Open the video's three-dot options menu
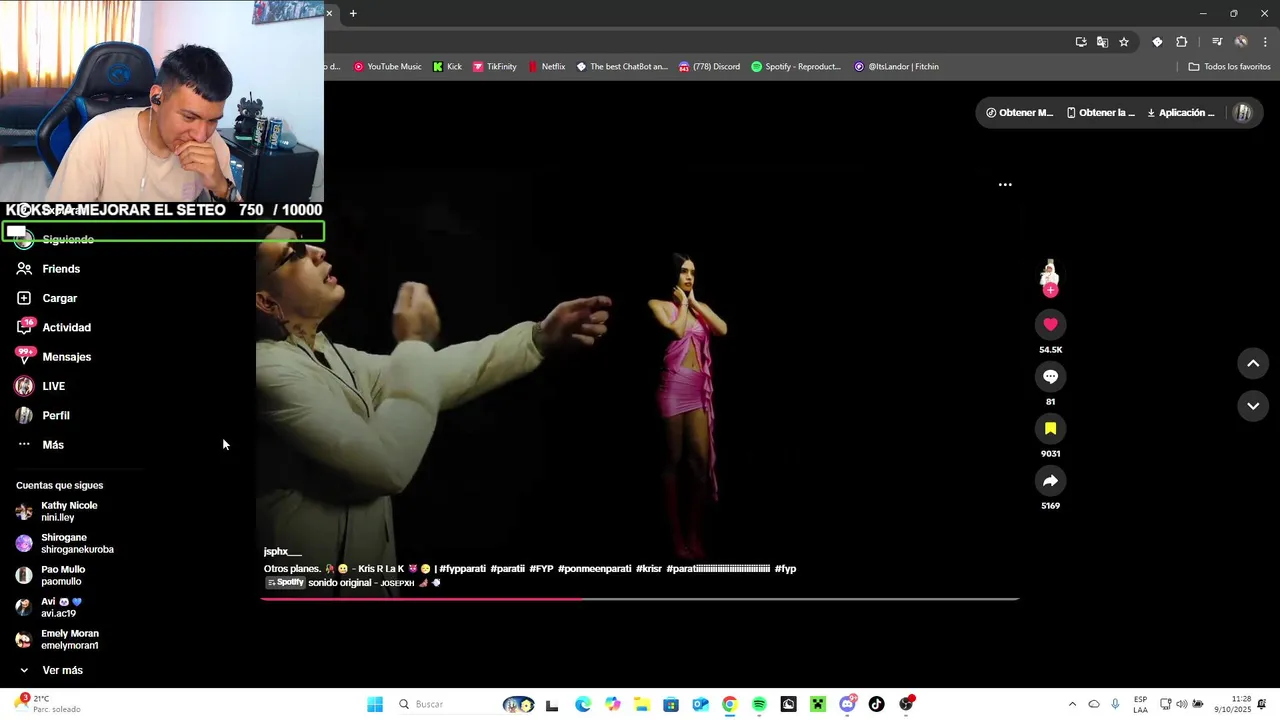1280x720 pixels. click(1005, 185)
